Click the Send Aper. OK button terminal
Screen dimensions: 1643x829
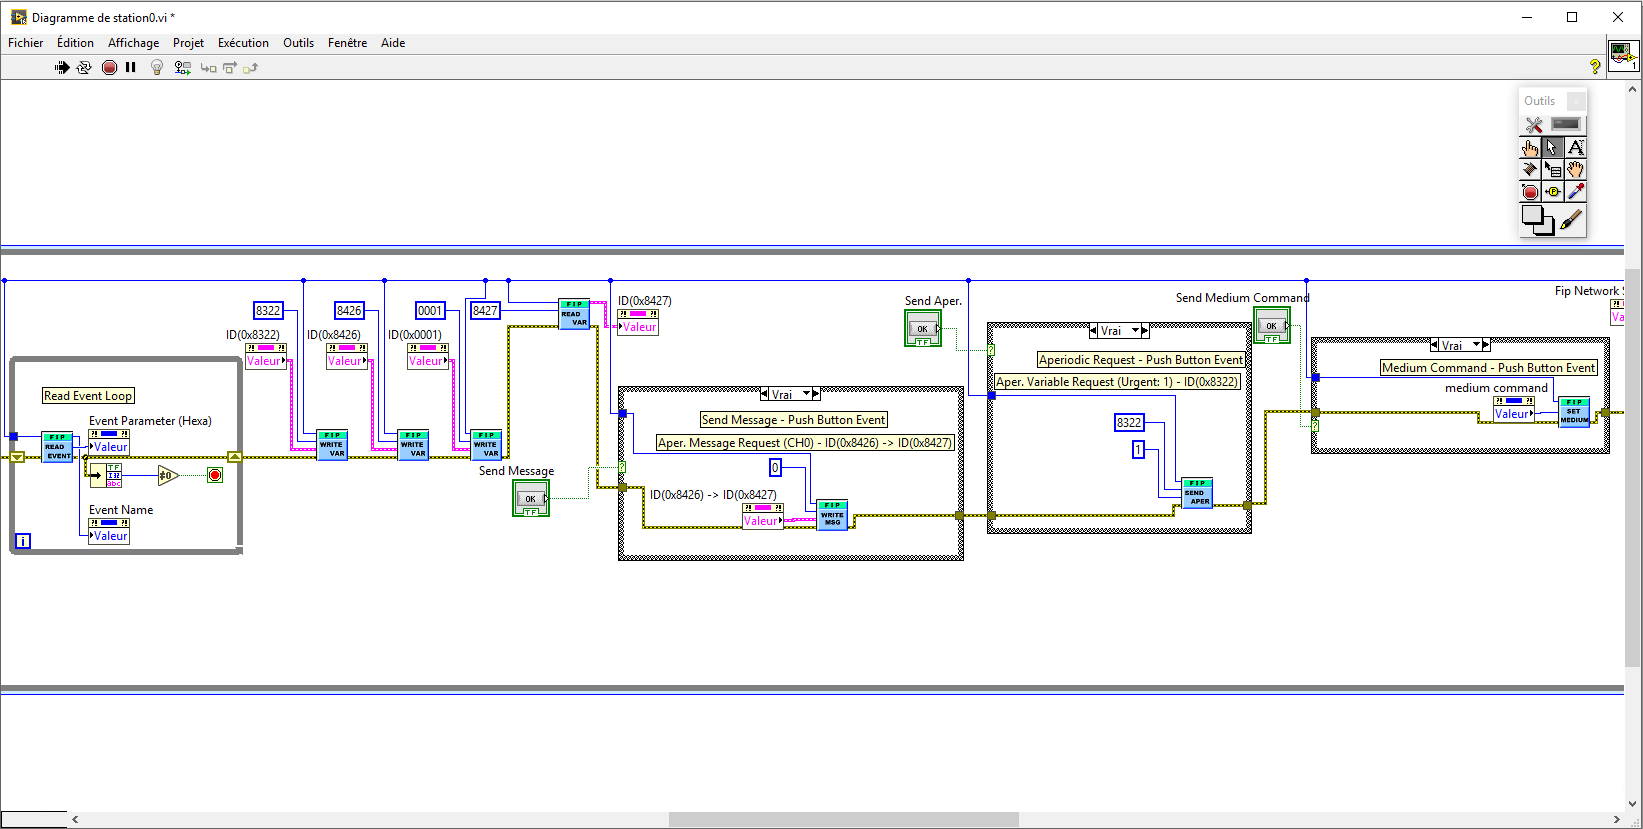click(x=923, y=328)
